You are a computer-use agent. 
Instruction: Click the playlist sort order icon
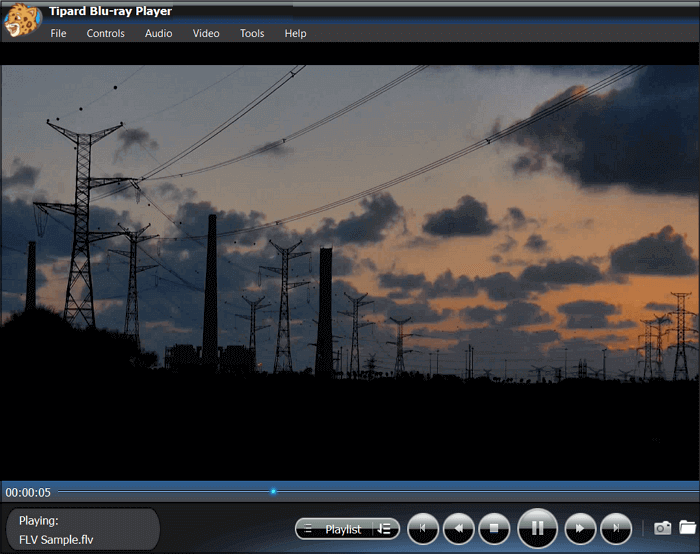[384, 529]
